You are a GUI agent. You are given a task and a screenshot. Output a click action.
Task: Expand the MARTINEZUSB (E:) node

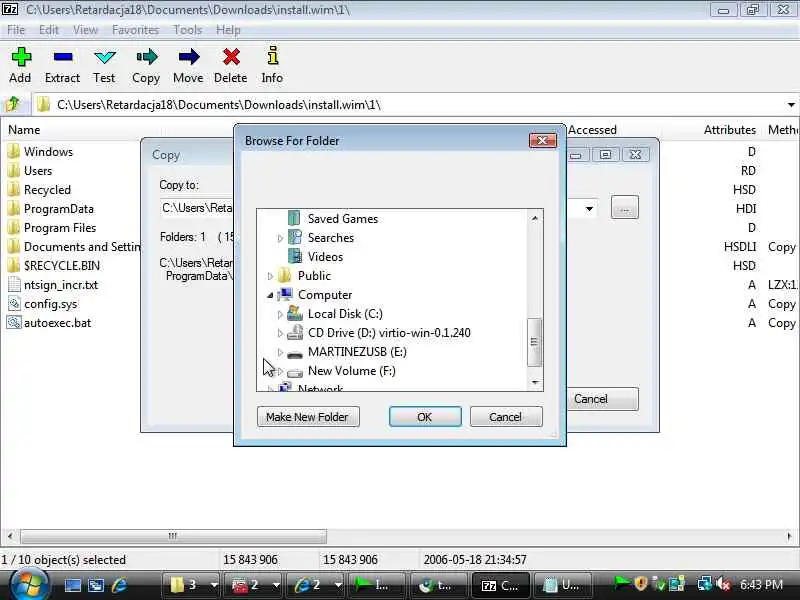click(280, 352)
